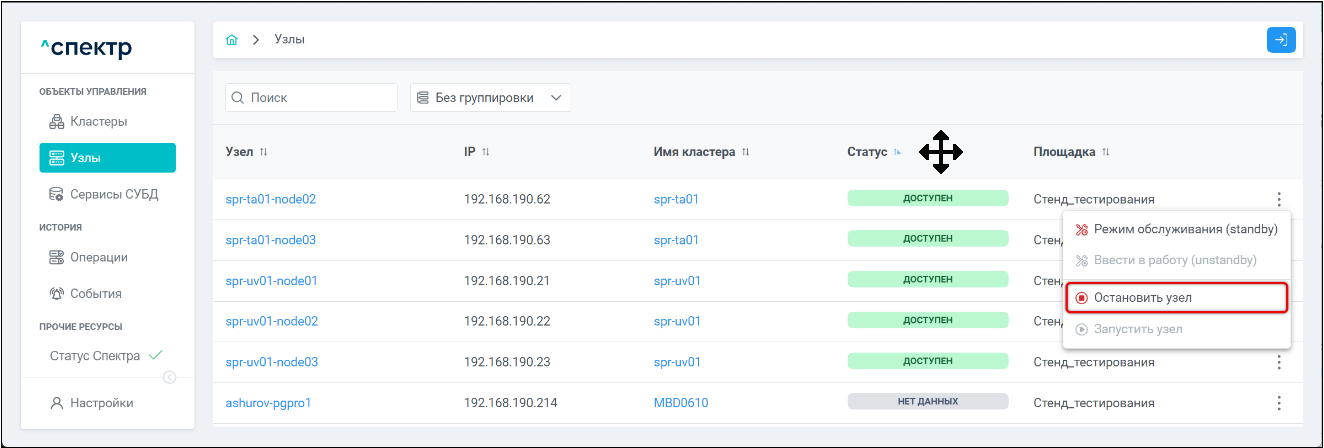1324x448 pixels.
Task: Sort by Имя кластера column icon
Action: click(x=746, y=152)
